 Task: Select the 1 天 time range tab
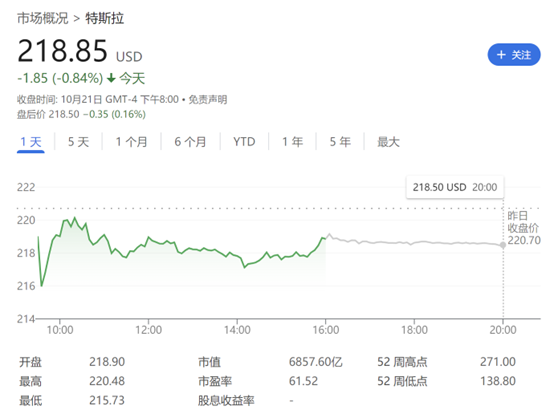click(x=31, y=142)
